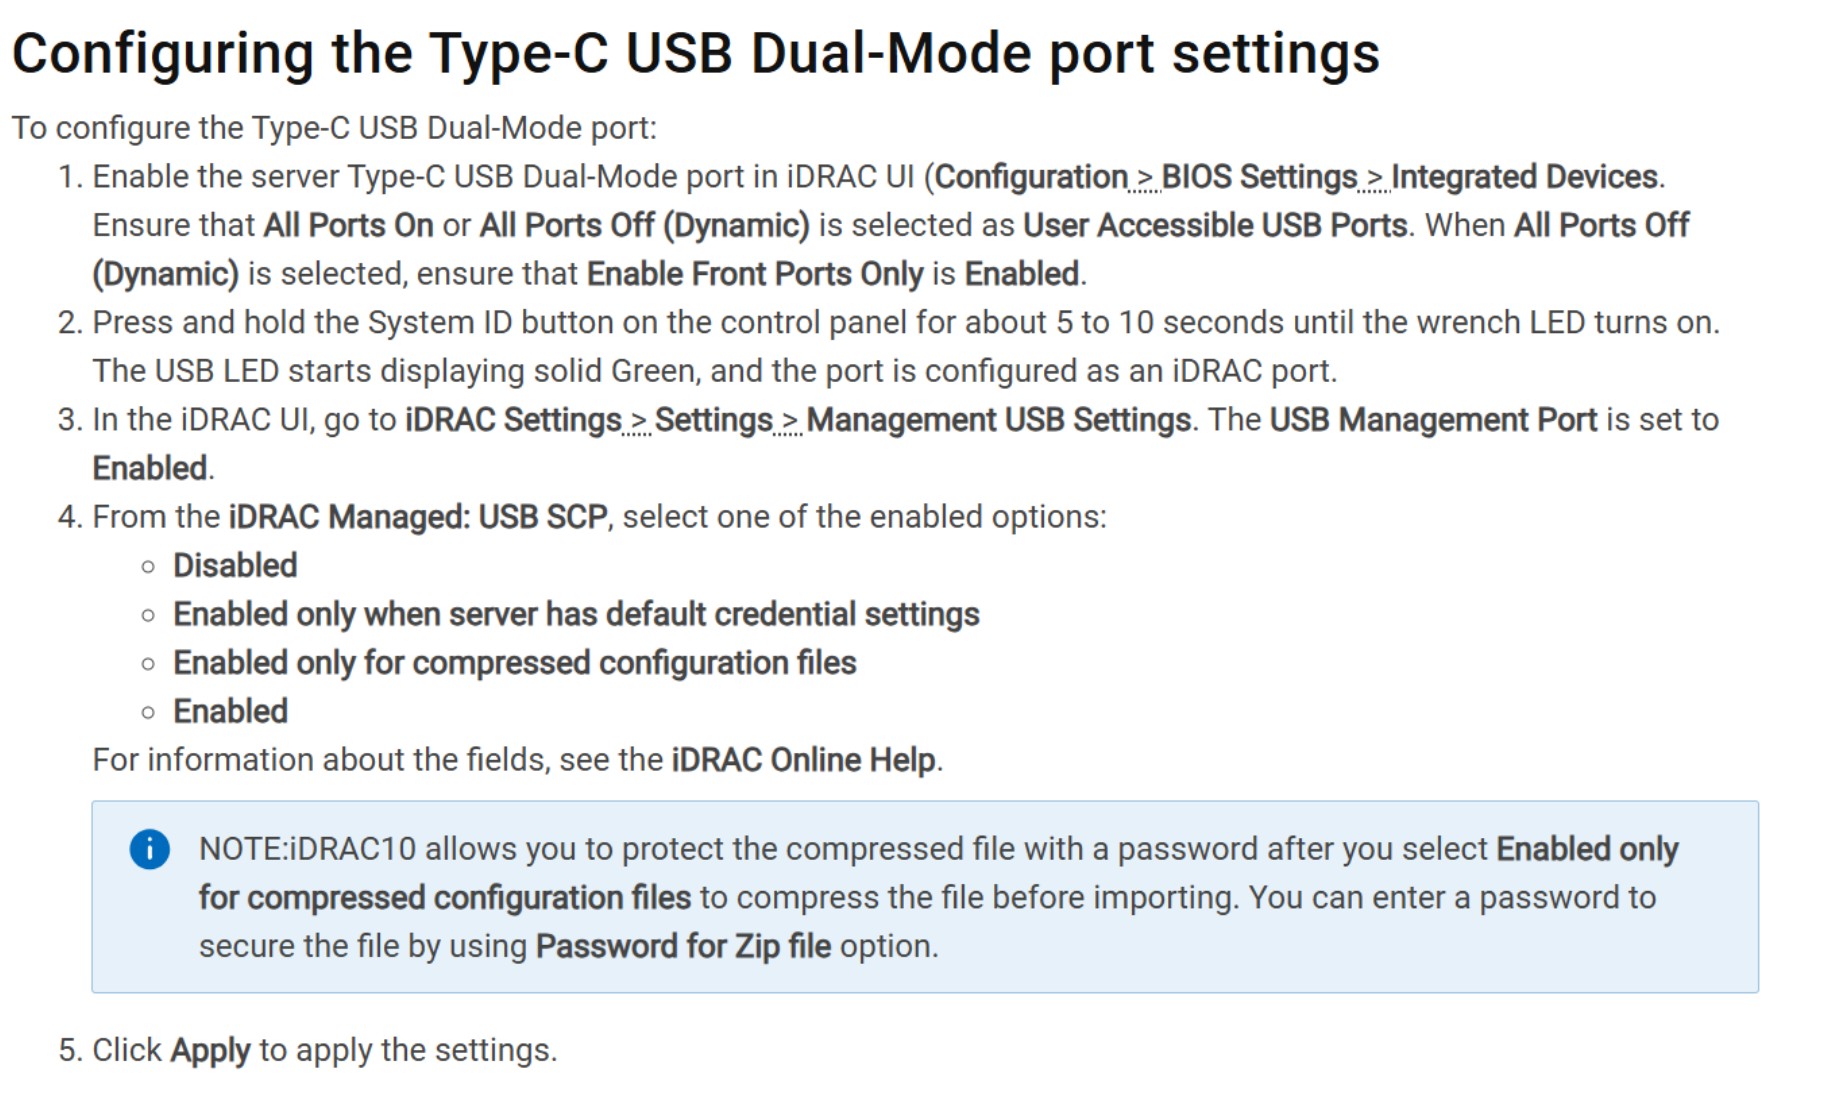Image resolution: width=1831 pixels, height=1093 pixels.
Task: Click the "User Accessible USB Ports" label
Action: pos(1214,225)
